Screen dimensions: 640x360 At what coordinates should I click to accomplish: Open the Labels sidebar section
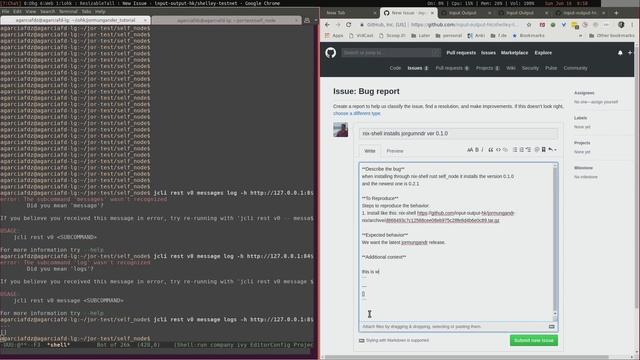(580, 118)
